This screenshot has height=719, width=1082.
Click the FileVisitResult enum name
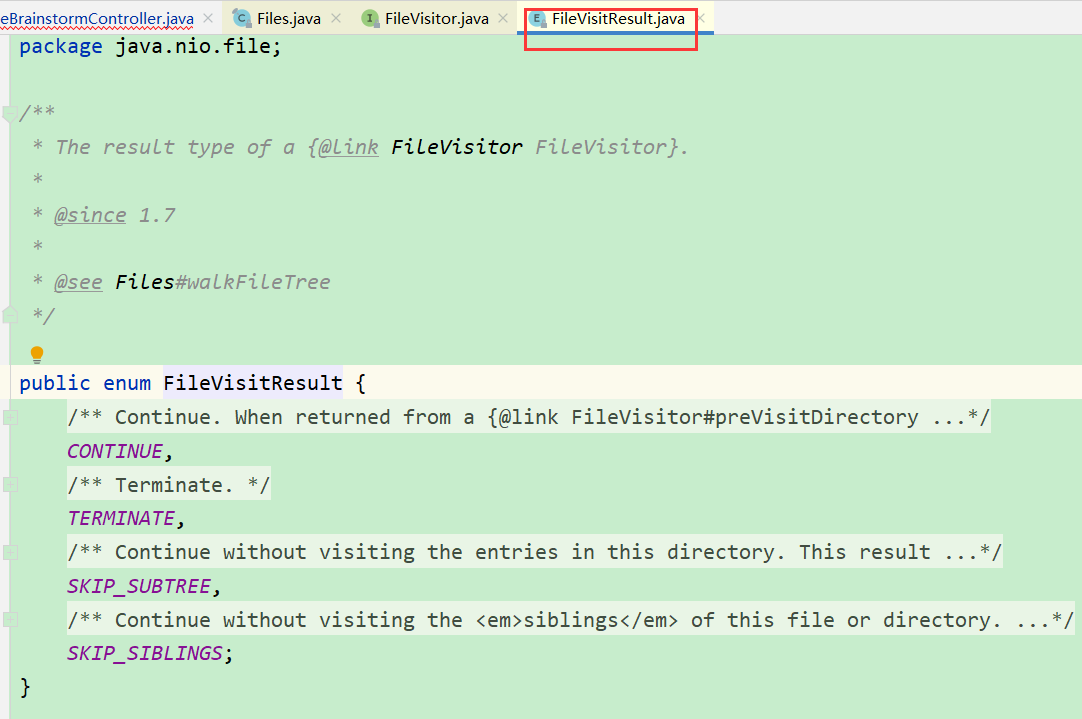(x=253, y=383)
